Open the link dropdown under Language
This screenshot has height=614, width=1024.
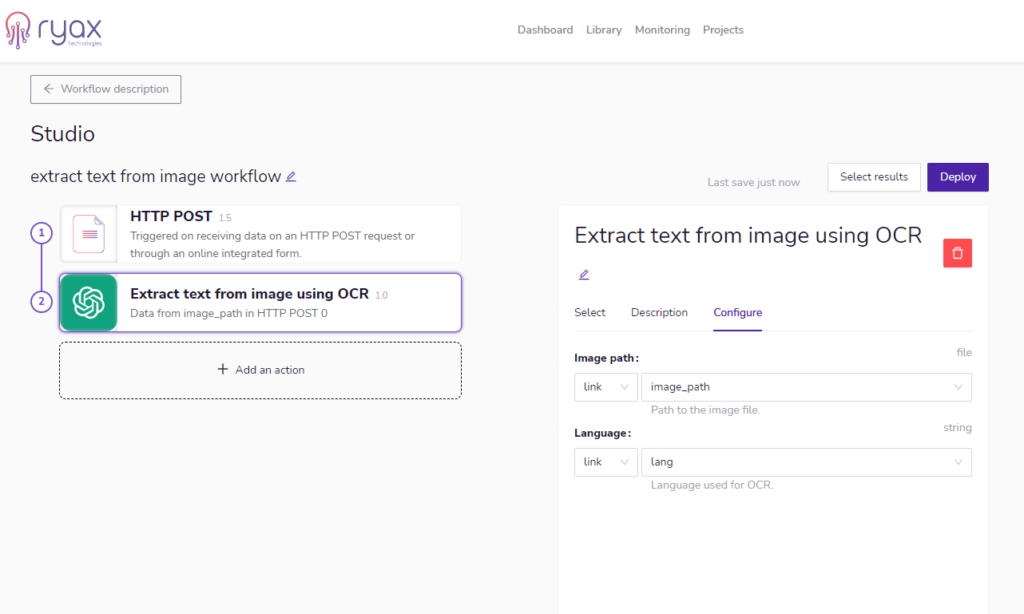click(x=605, y=462)
